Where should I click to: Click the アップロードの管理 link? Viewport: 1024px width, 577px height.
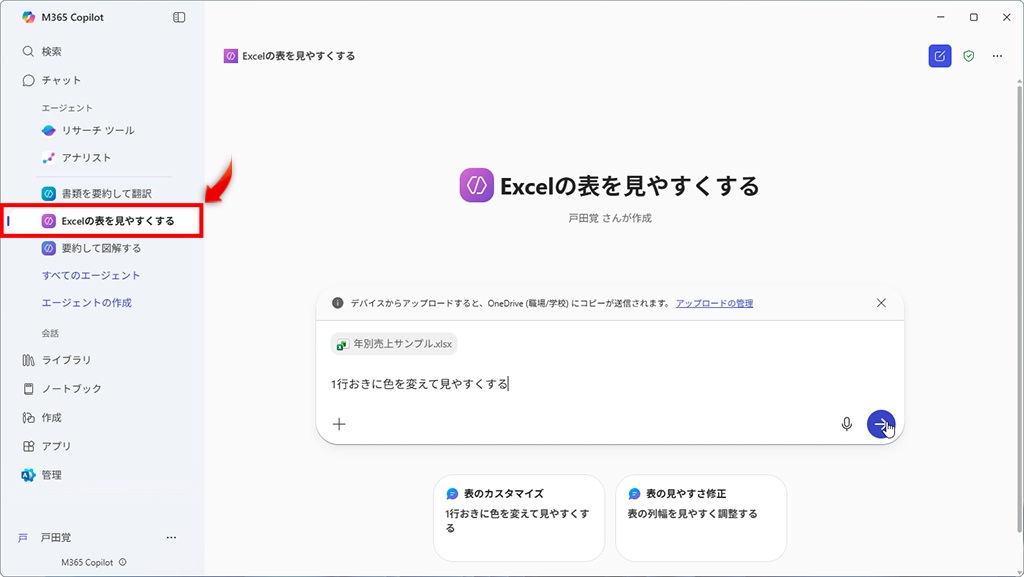(x=714, y=303)
